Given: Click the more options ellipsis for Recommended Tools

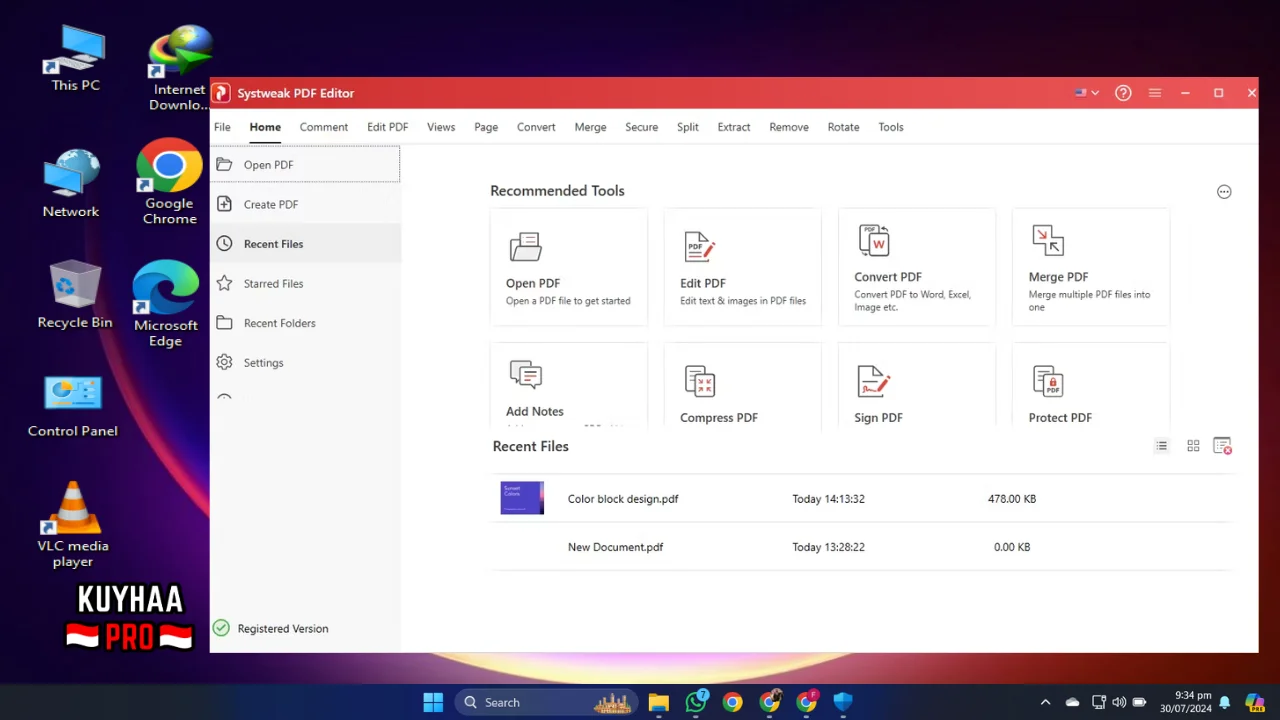Looking at the screenshot, I should (x=1224, y=192).
